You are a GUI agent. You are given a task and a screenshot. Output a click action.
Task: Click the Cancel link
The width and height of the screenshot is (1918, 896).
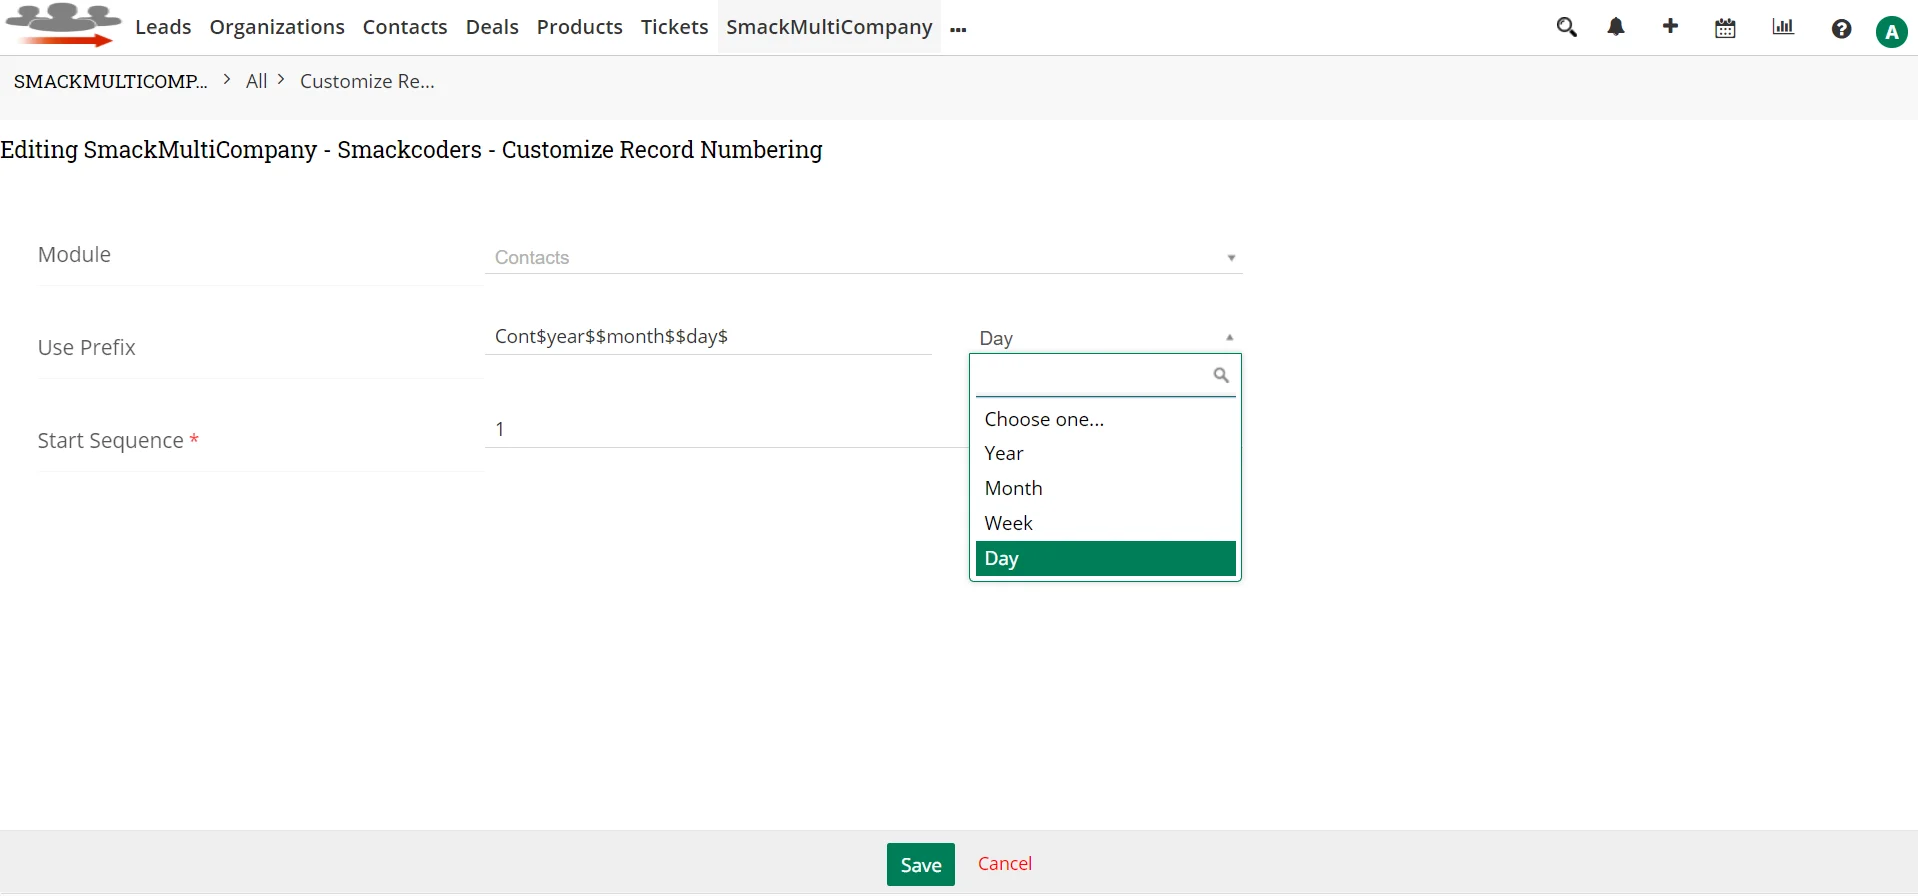pyautogui.click(x=1005, y=864)
